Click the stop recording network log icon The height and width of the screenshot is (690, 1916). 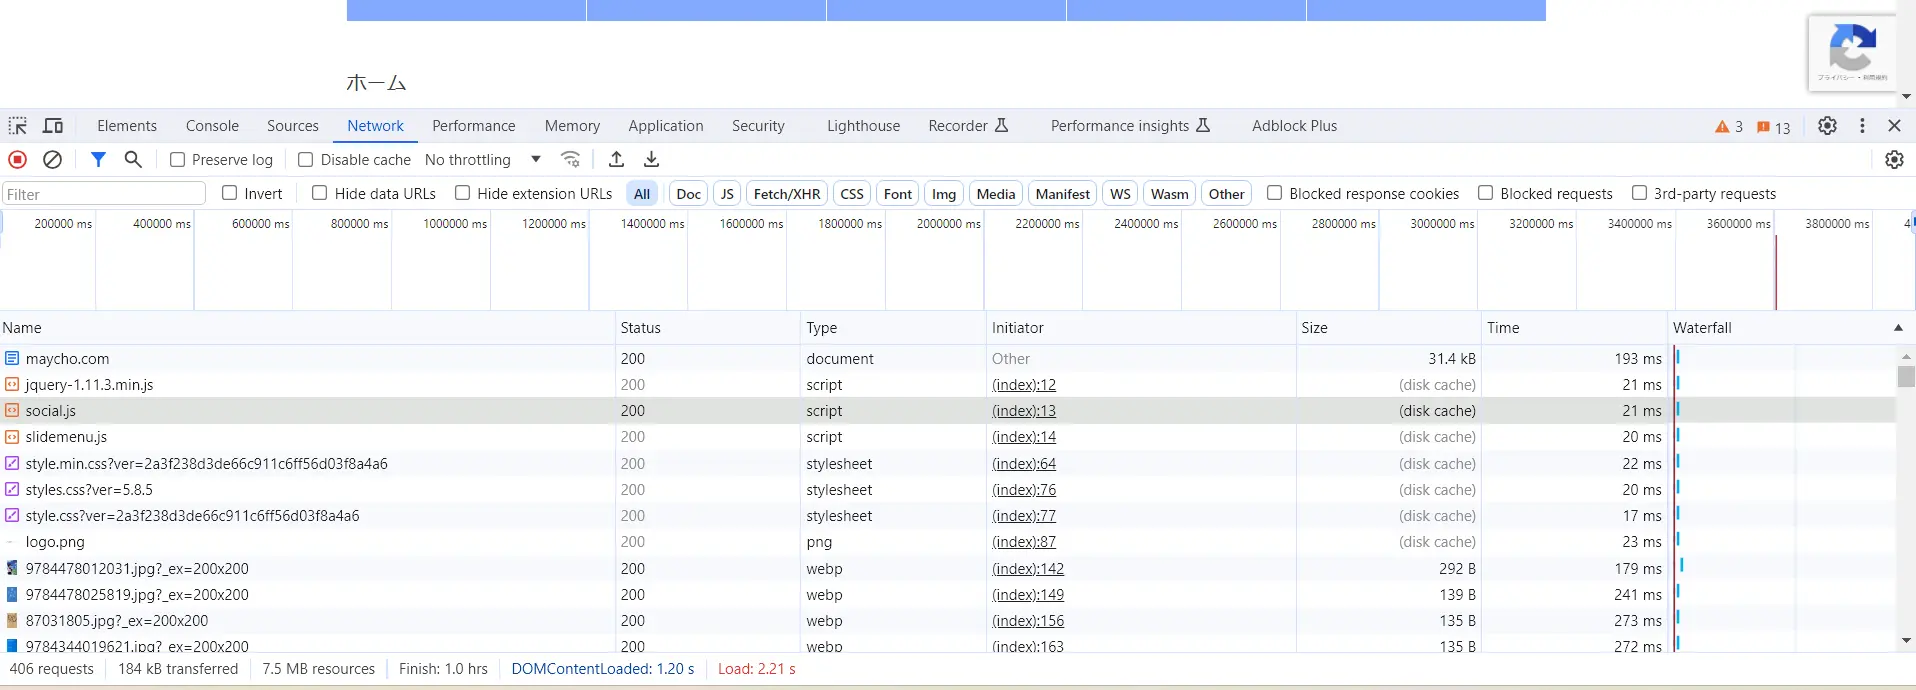point(17,160)
